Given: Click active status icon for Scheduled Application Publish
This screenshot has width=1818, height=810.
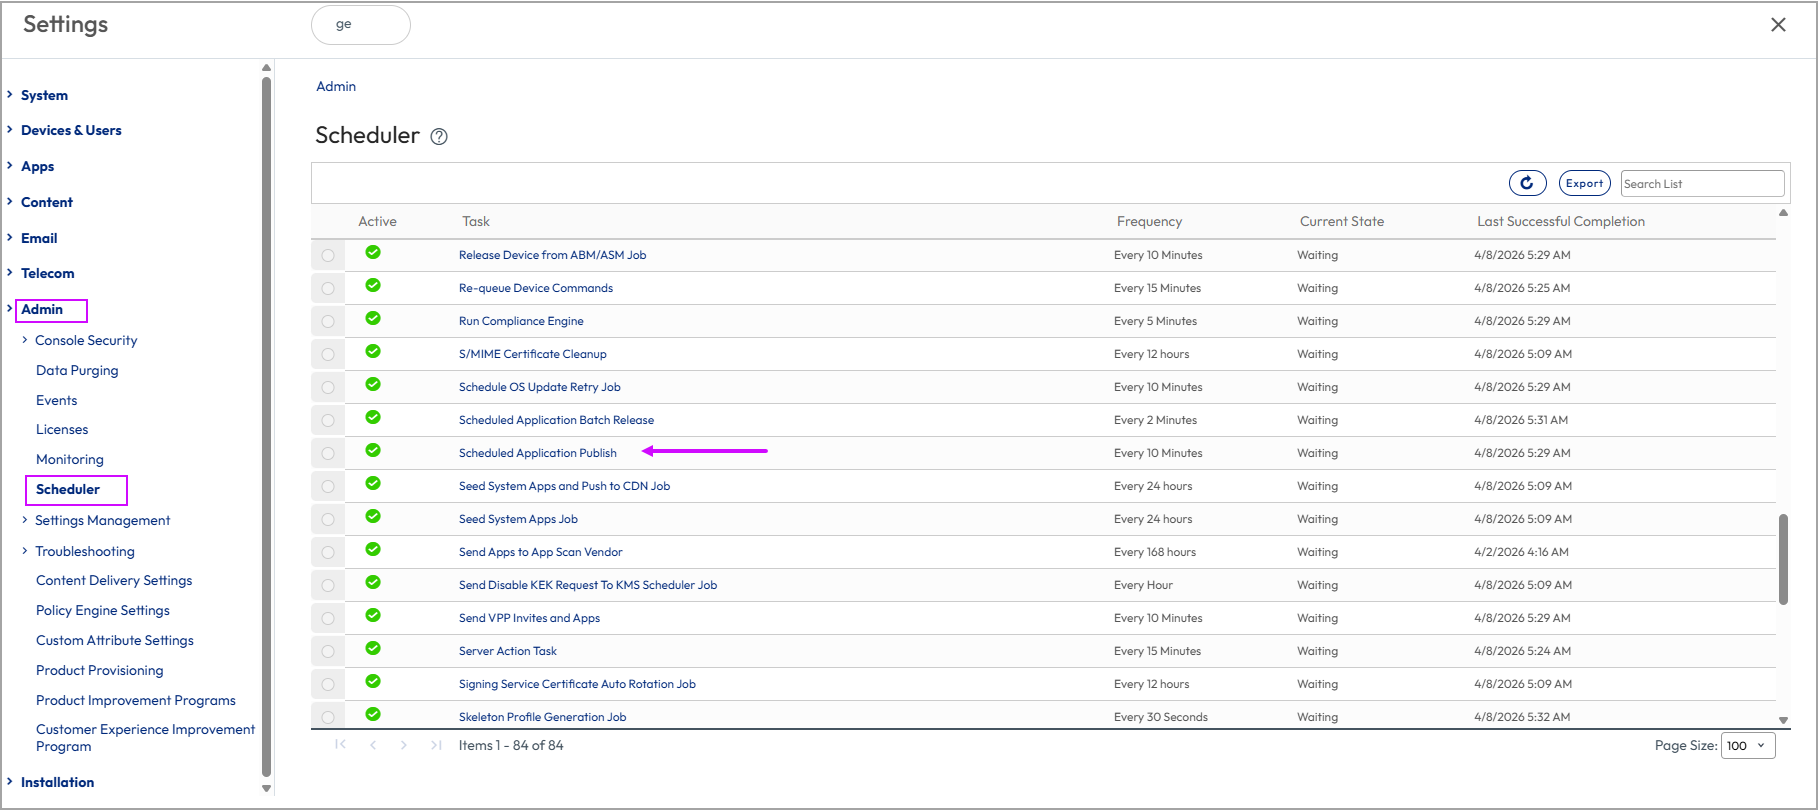Looking at the screenshot, I should tap(373, 450).
